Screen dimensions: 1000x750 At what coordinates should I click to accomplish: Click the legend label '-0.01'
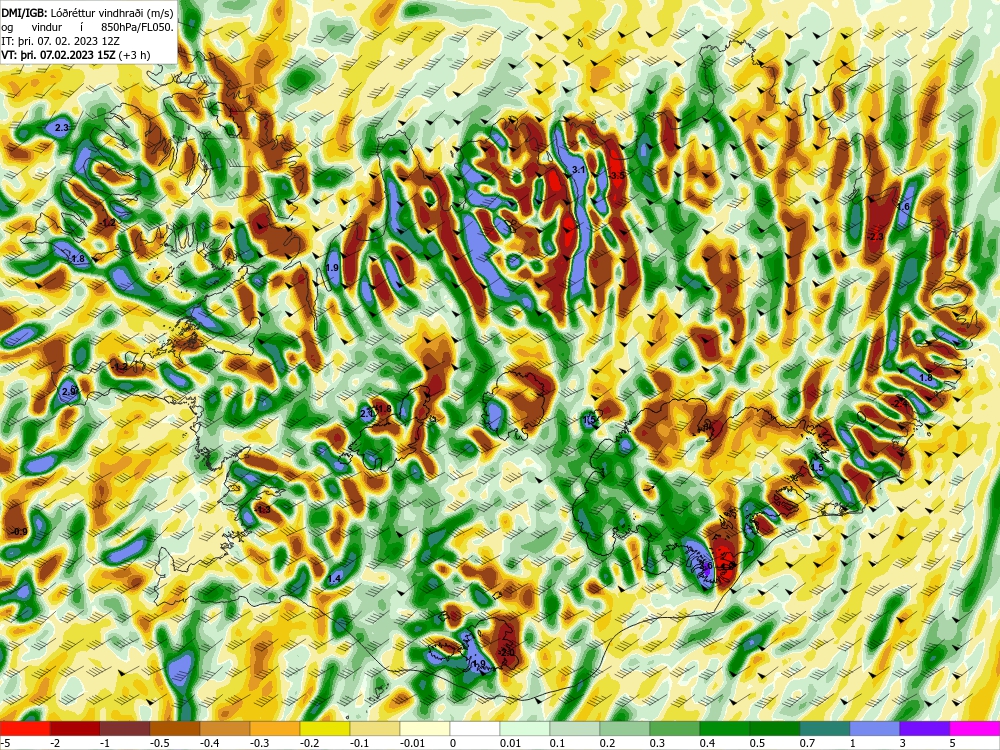(x=413, y=743)
